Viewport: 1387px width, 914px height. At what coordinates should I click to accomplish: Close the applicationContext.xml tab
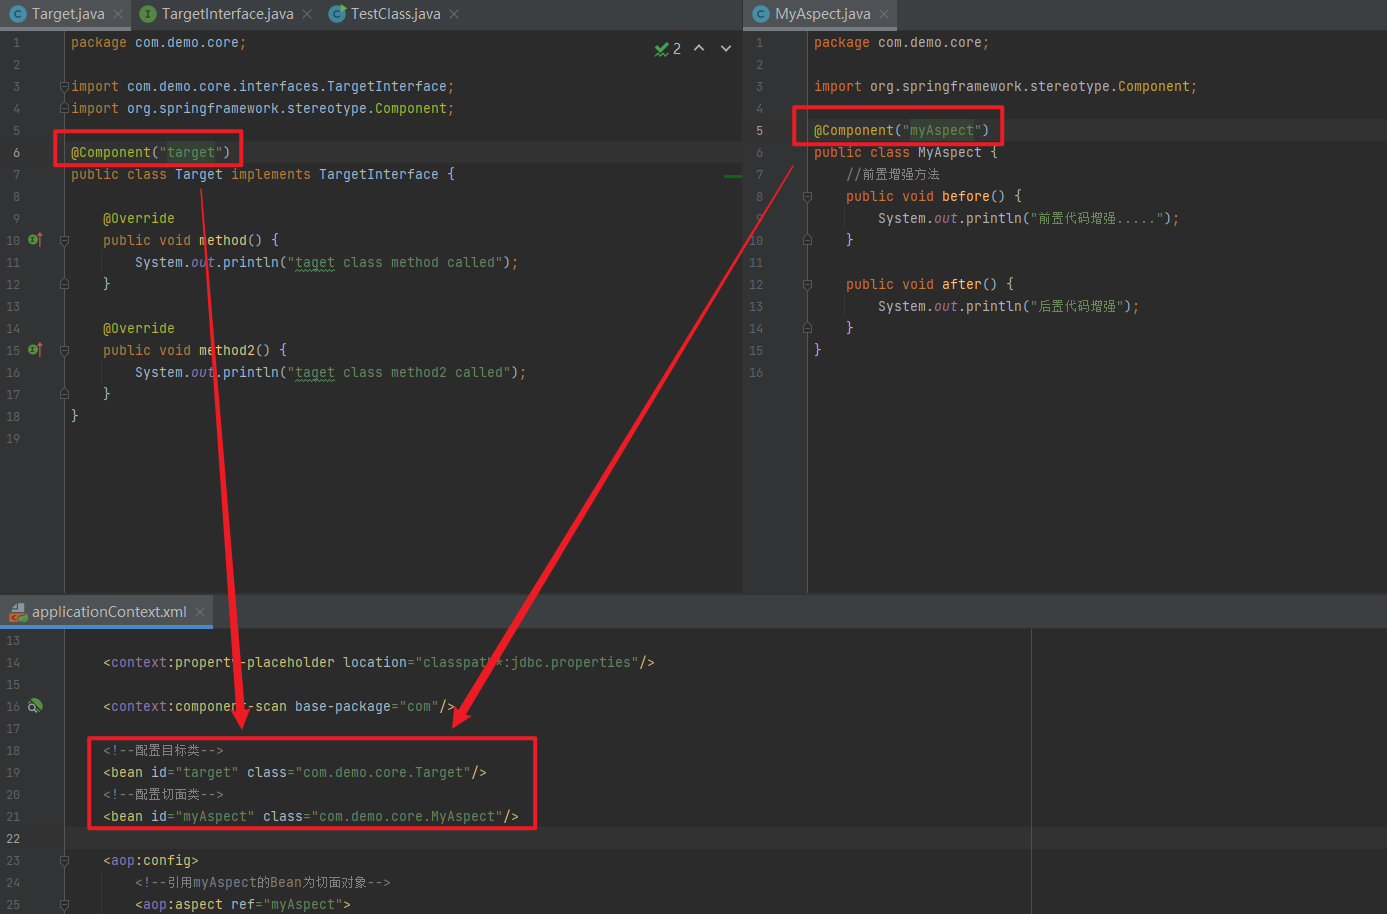point(200,612)
